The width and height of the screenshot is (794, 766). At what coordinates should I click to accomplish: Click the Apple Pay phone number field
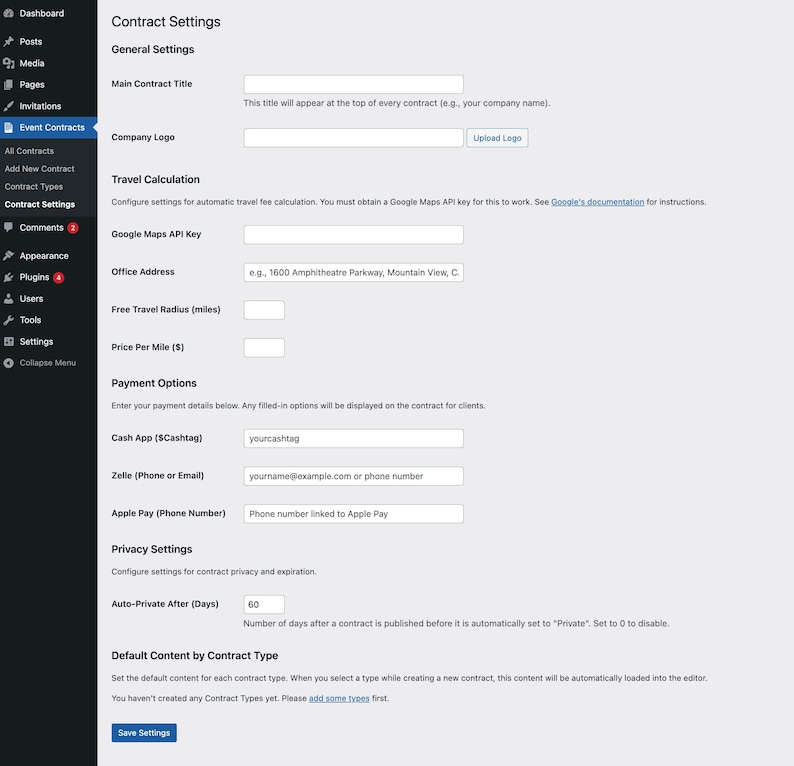353,514
